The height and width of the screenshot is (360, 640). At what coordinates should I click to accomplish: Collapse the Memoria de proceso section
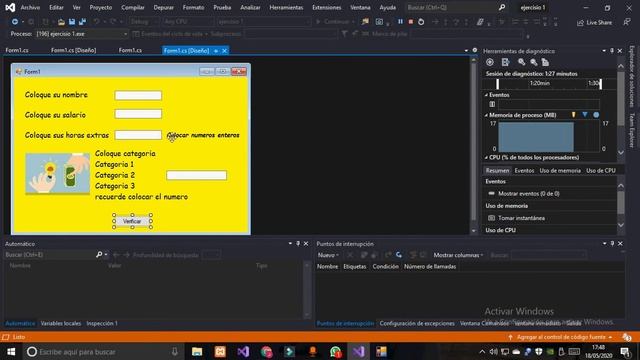point(486,115)
